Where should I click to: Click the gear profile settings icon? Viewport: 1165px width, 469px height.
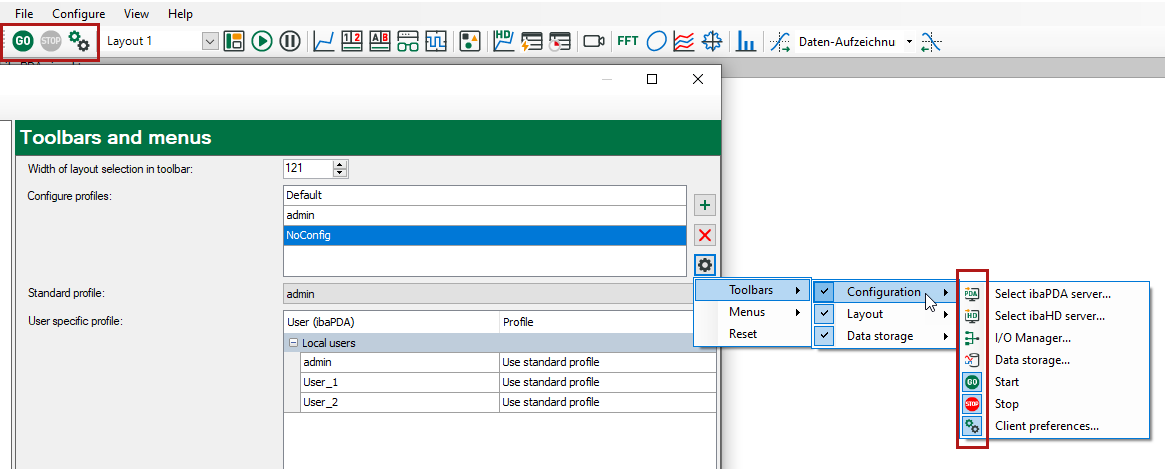click(x=705, y=265)
